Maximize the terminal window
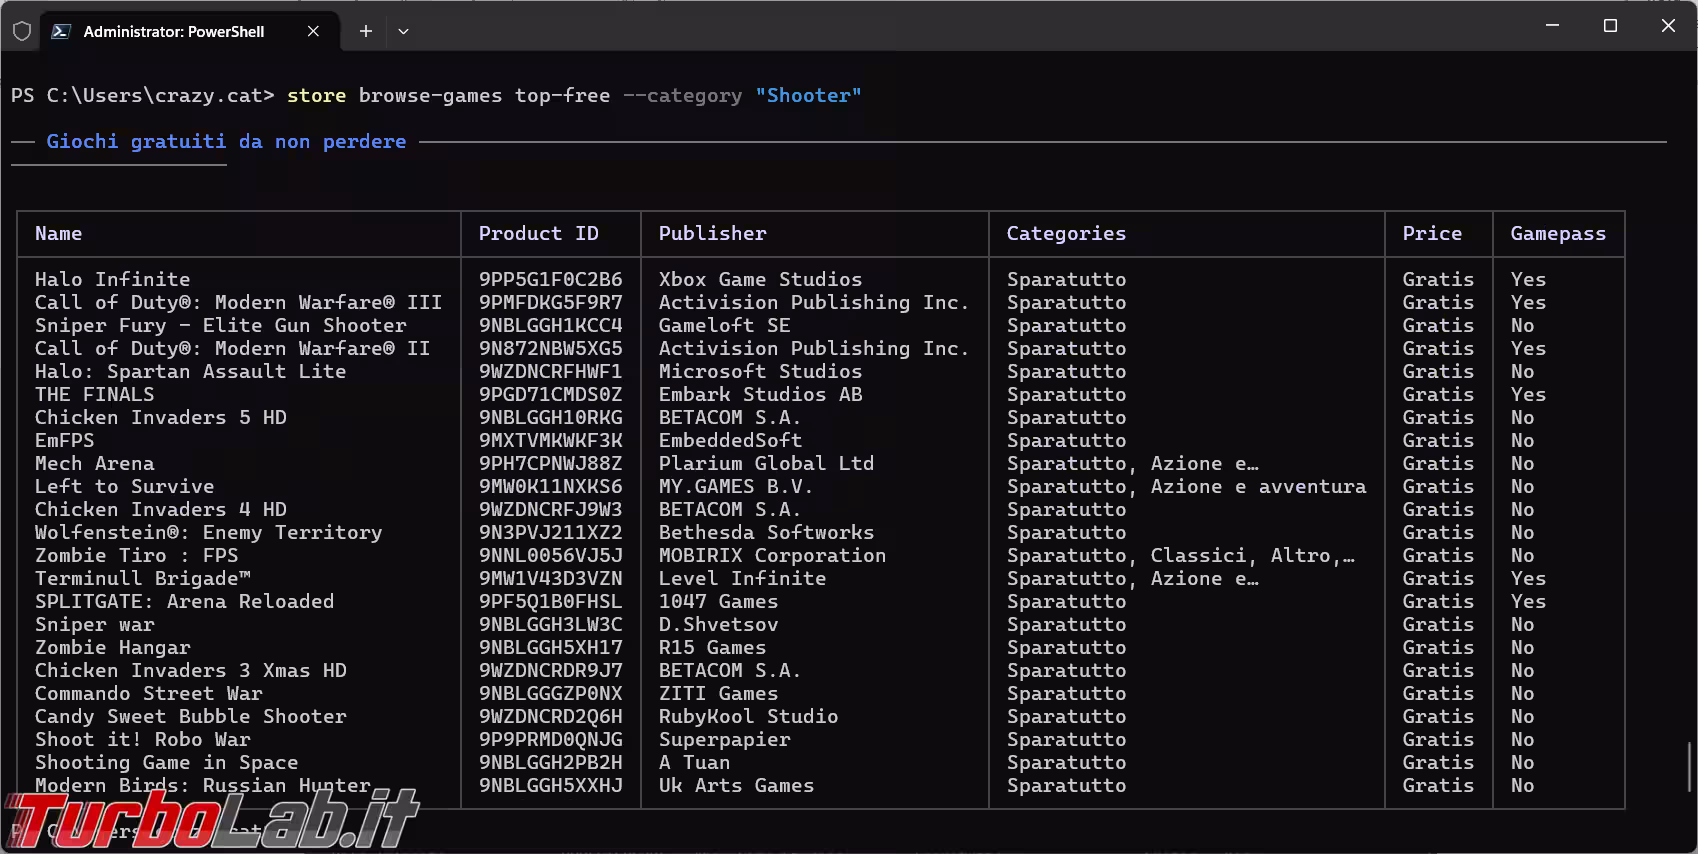This screenshot has height=854, width=1698. tap(1610, 26)
